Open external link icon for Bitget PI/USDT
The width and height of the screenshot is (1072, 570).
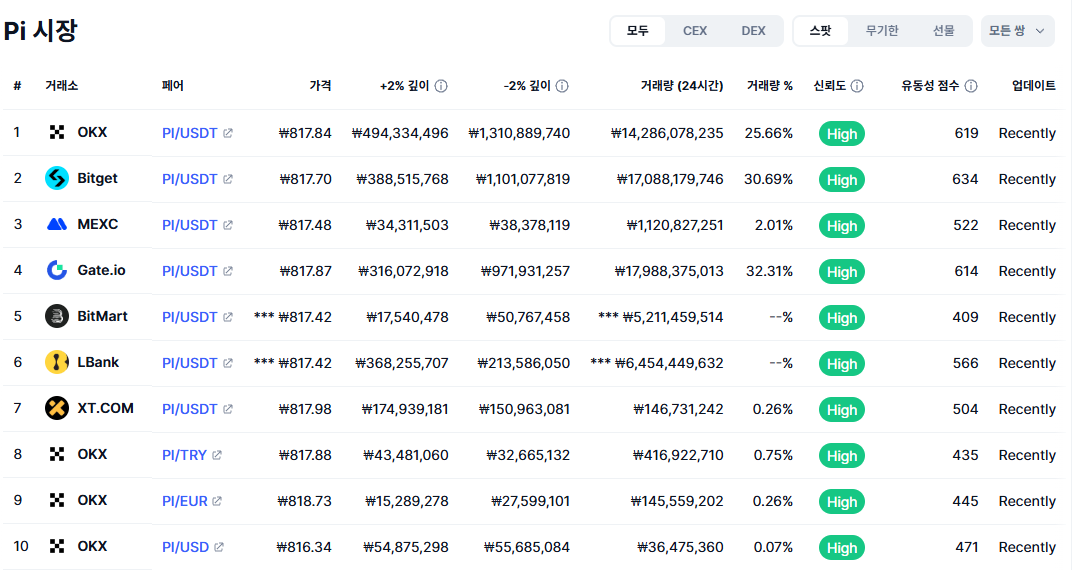pos(228,179)
